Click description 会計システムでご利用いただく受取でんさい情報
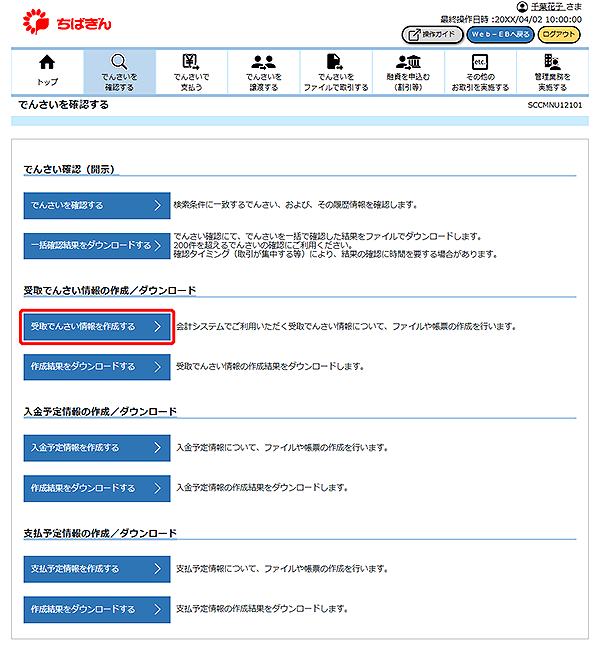 pos(346,327)
